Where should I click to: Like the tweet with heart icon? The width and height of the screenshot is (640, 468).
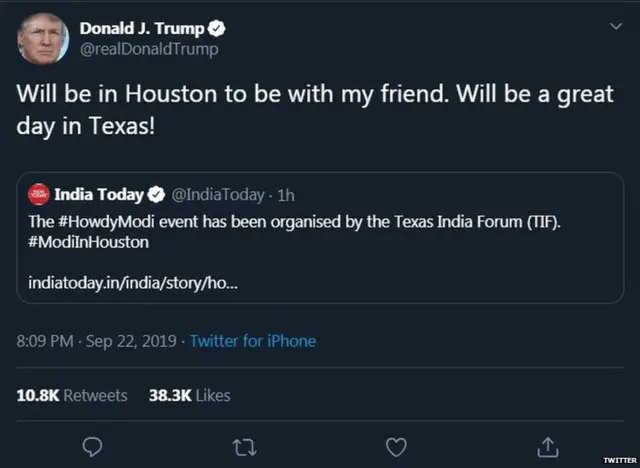(x=396, y=444)
